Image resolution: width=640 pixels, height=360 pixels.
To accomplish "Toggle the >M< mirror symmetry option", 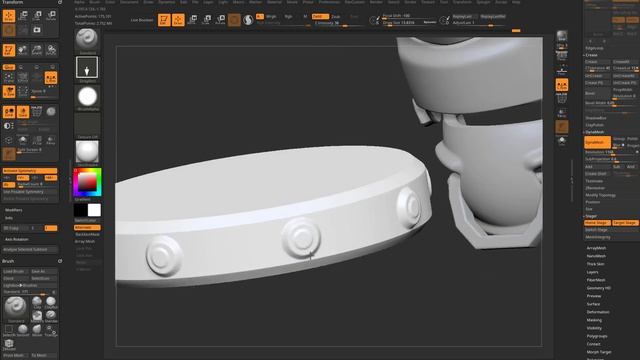I will [51, 178].
